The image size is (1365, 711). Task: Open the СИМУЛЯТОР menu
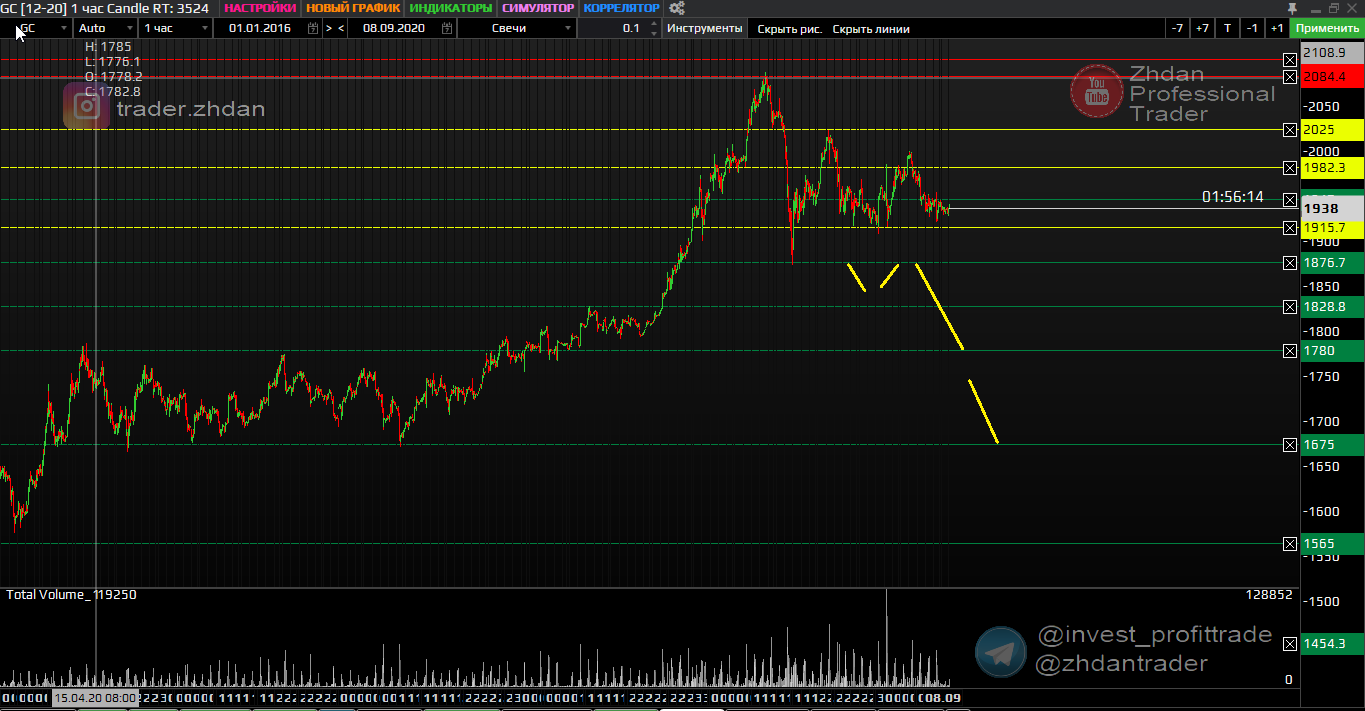coord(538,8)
